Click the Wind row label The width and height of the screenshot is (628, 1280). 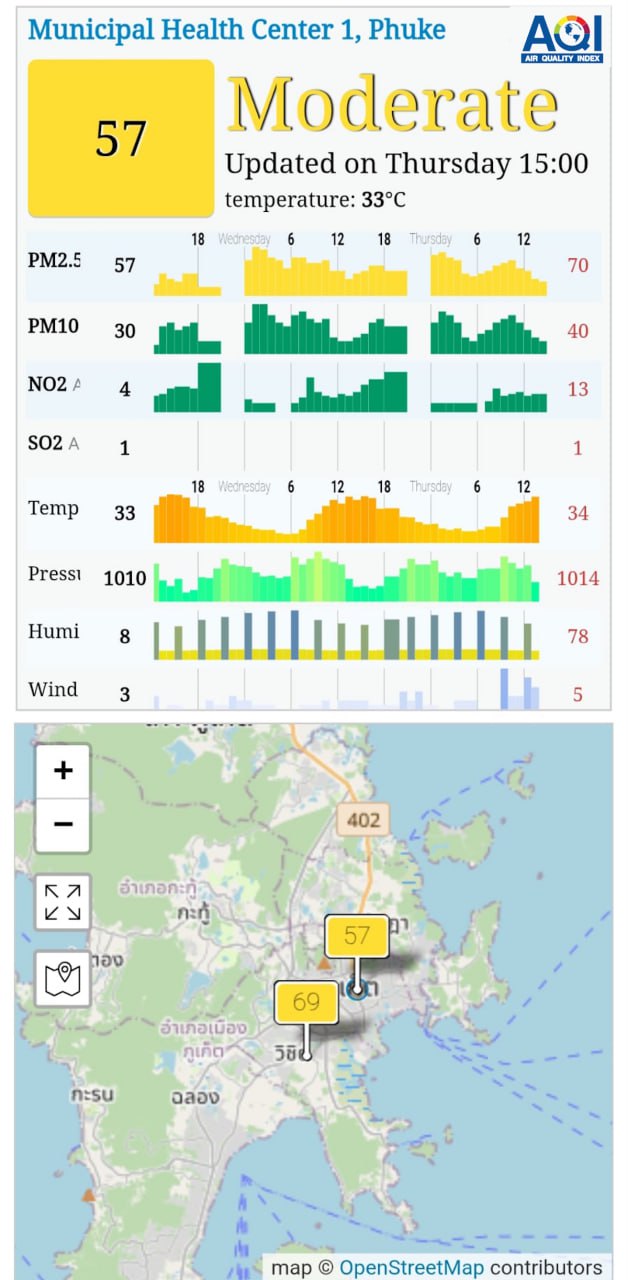(53, 689)
